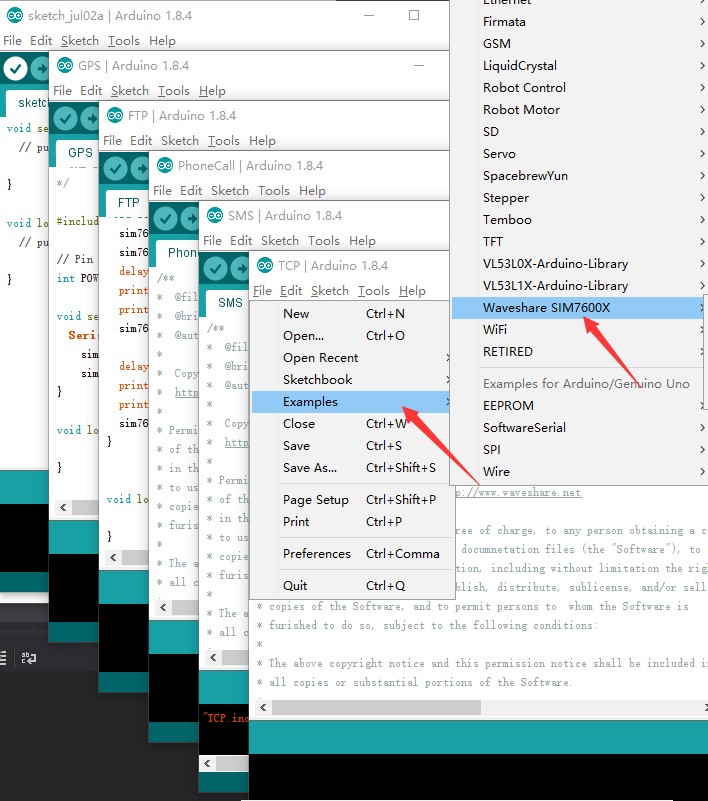708x801 pixels.
Task: Open SPI examples entry
Action: click(x=579, y=450)
